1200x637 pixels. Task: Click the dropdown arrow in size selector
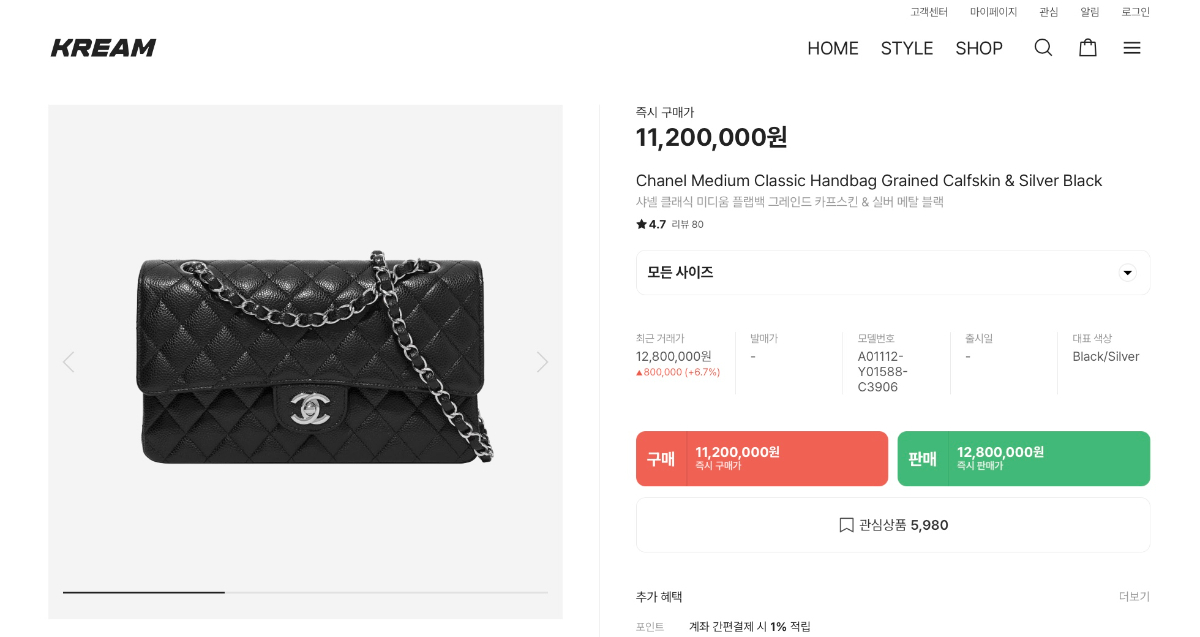(x=1127, y=272)
